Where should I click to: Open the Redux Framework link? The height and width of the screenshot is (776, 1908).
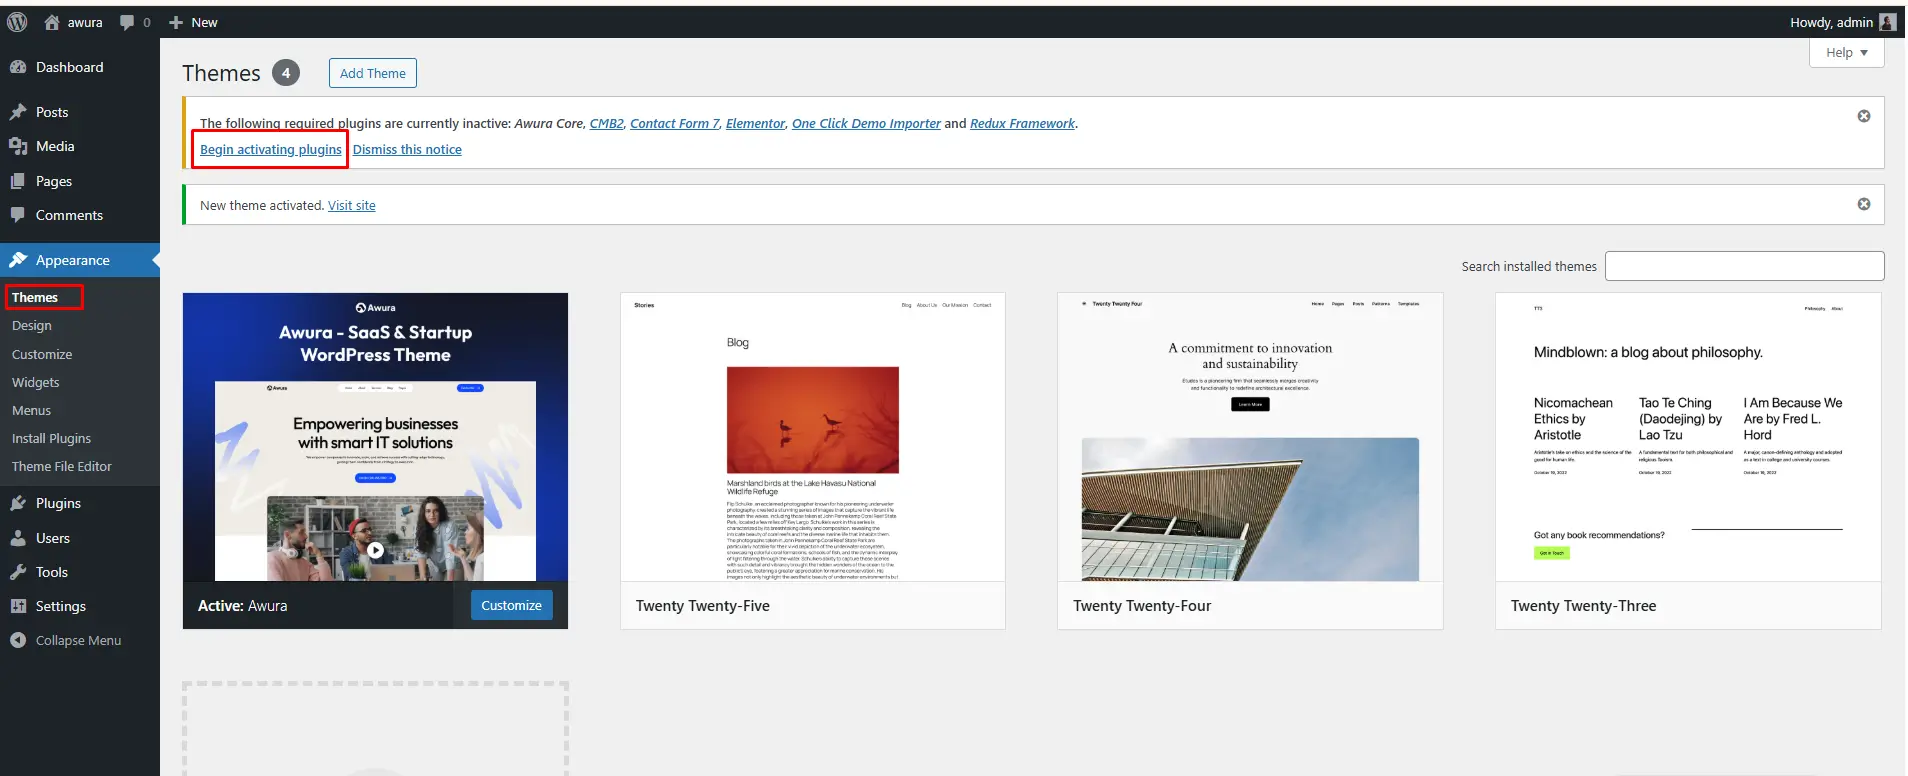[1022, 123]
